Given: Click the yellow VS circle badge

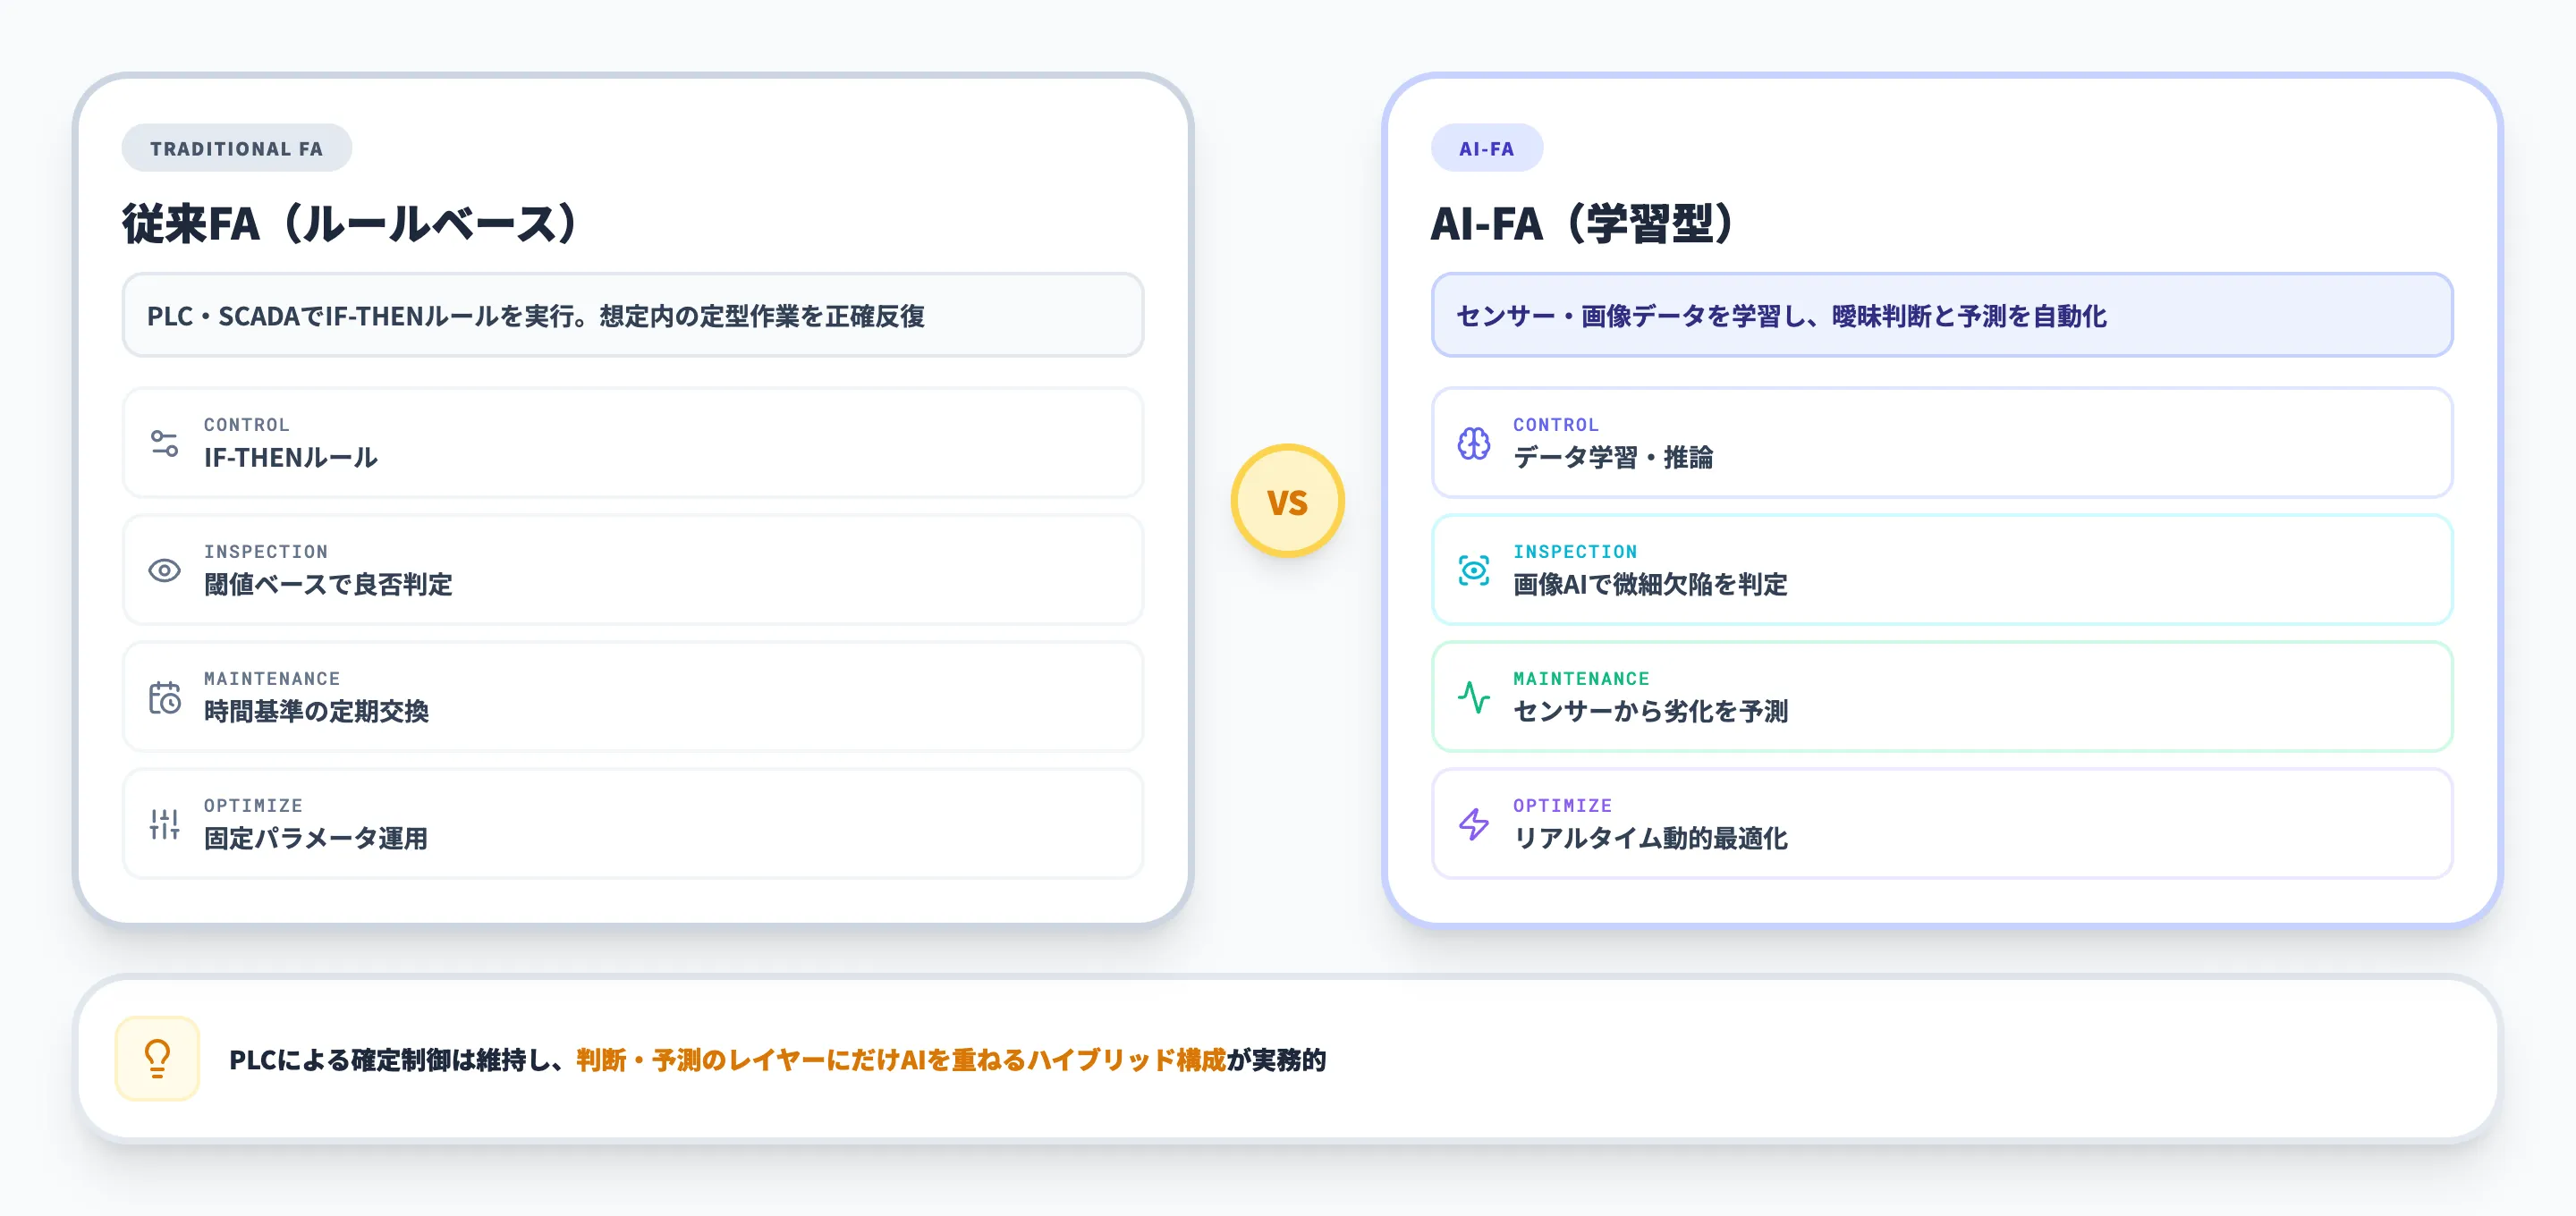Looking at the screenshot, I should (1288, 500).
